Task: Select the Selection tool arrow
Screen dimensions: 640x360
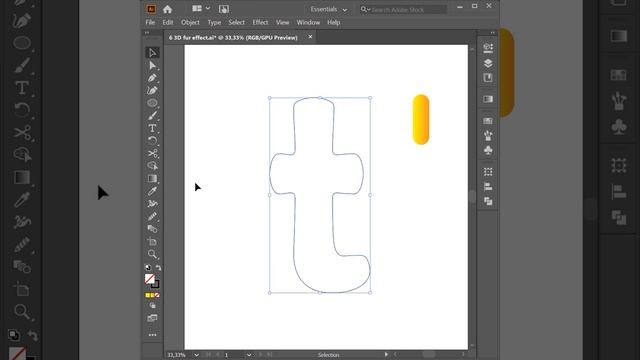Action: pos(152,53)
